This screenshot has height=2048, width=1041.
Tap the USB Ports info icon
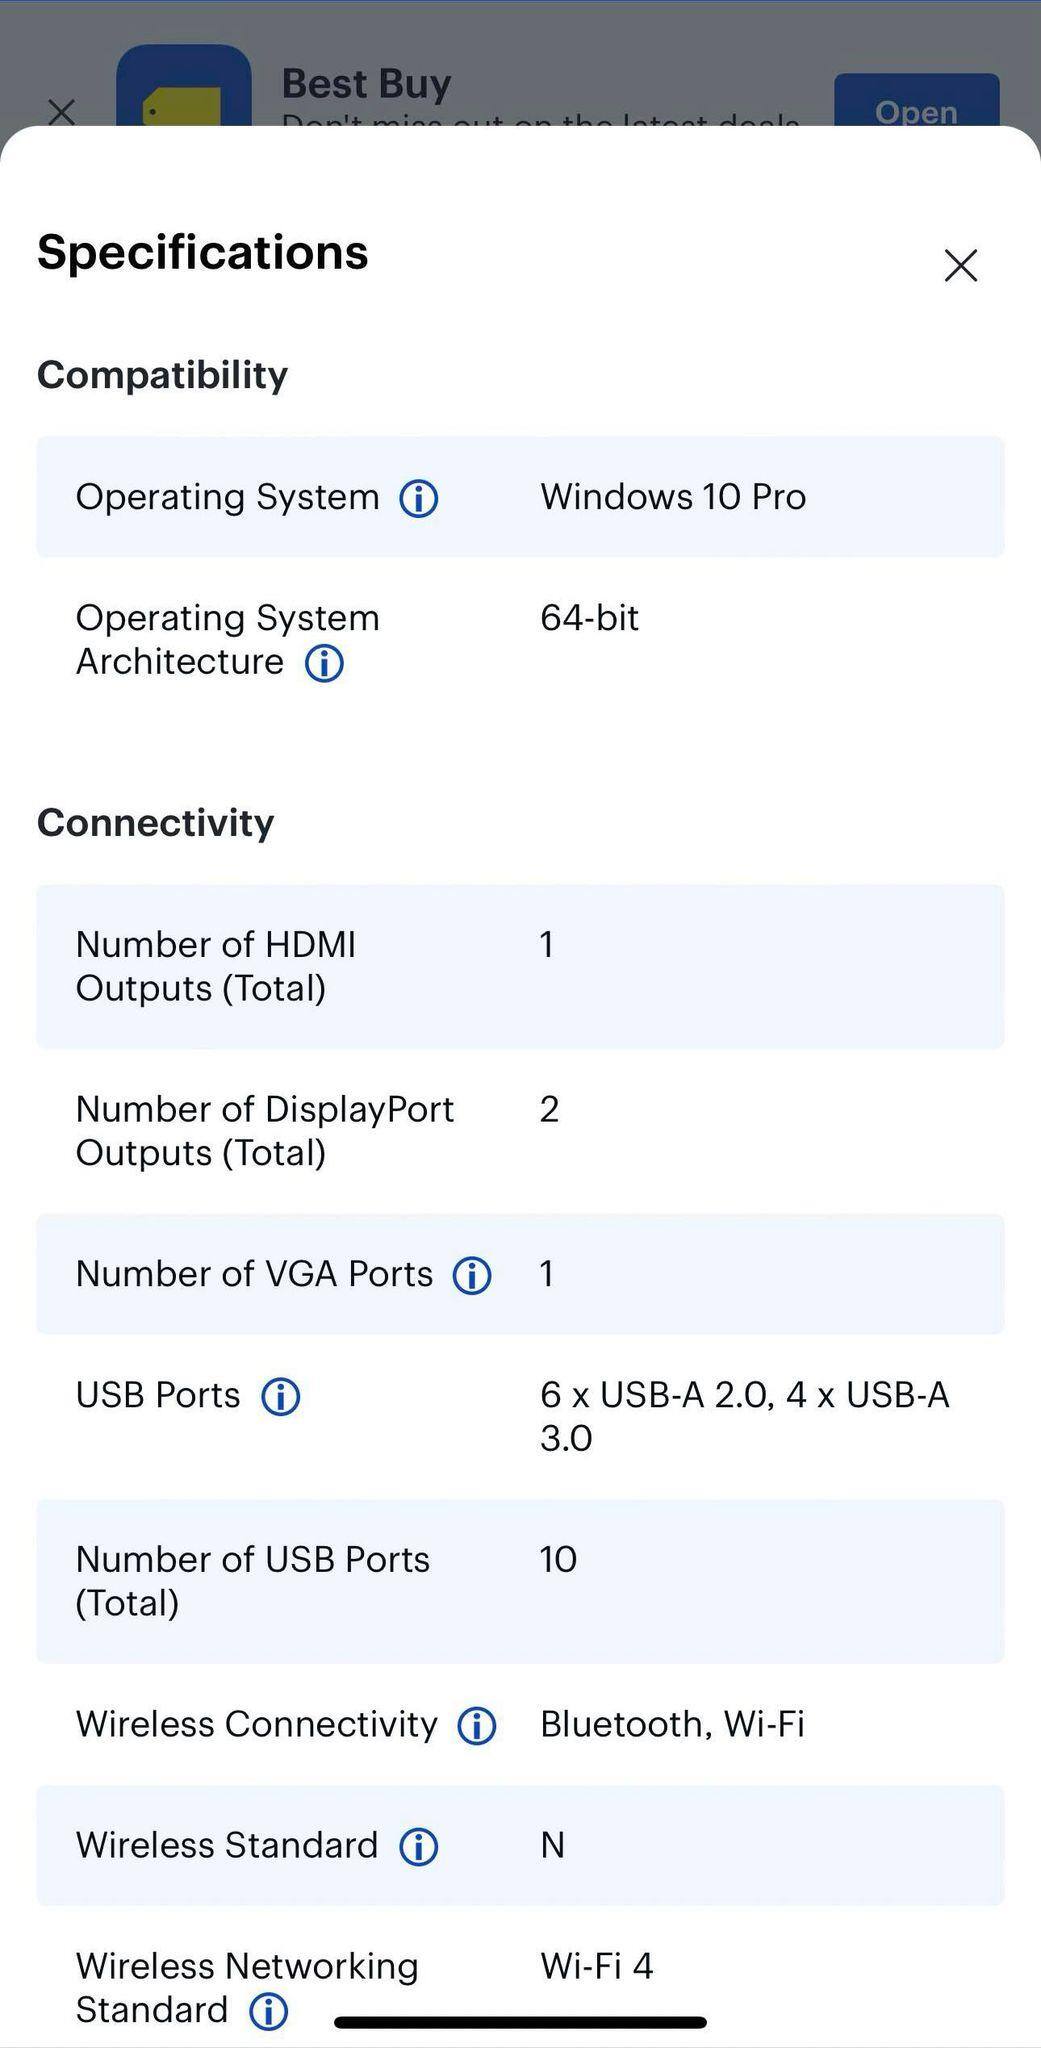point(280,1395)
